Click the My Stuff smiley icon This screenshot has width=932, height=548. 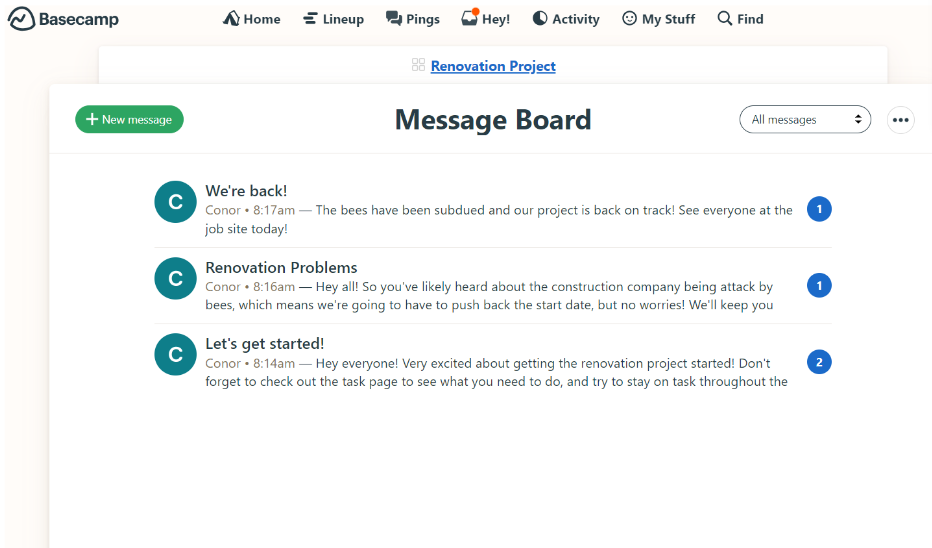(x=629, y=19)
